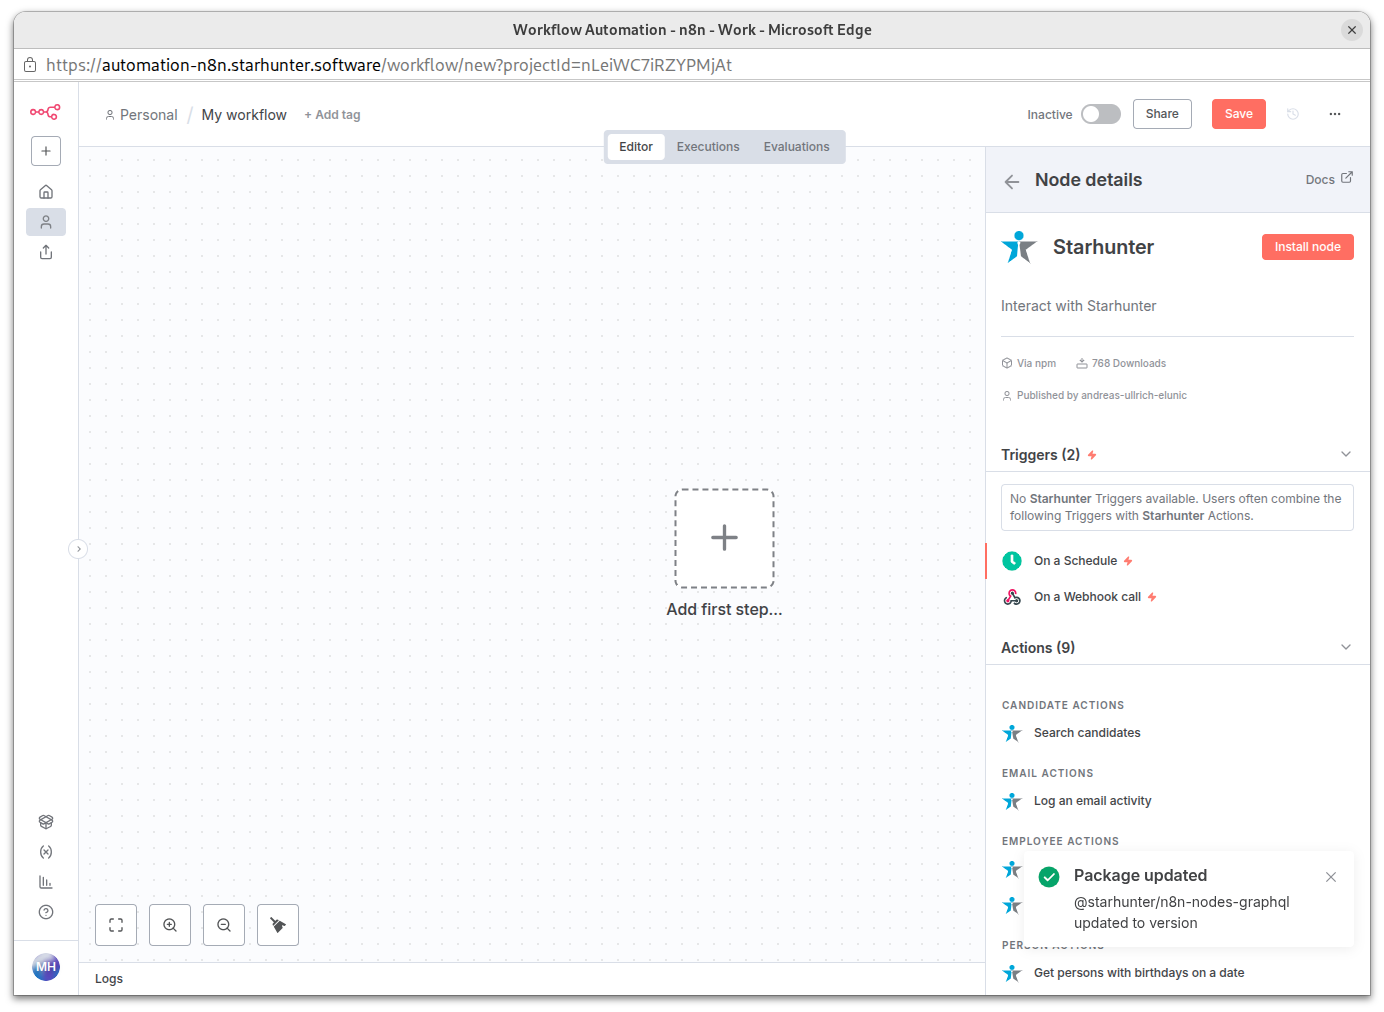Open the Templates cube icon
The height and width of the screenshot is (1012, 1384).
46,822
